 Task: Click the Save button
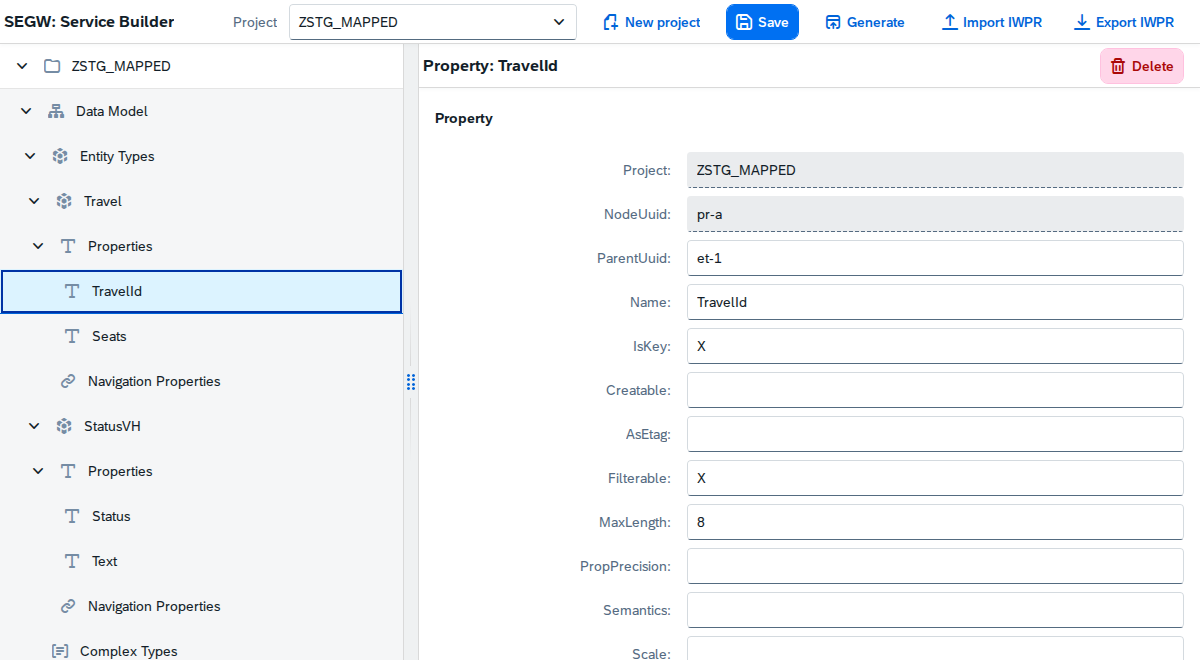pos(762,22)
